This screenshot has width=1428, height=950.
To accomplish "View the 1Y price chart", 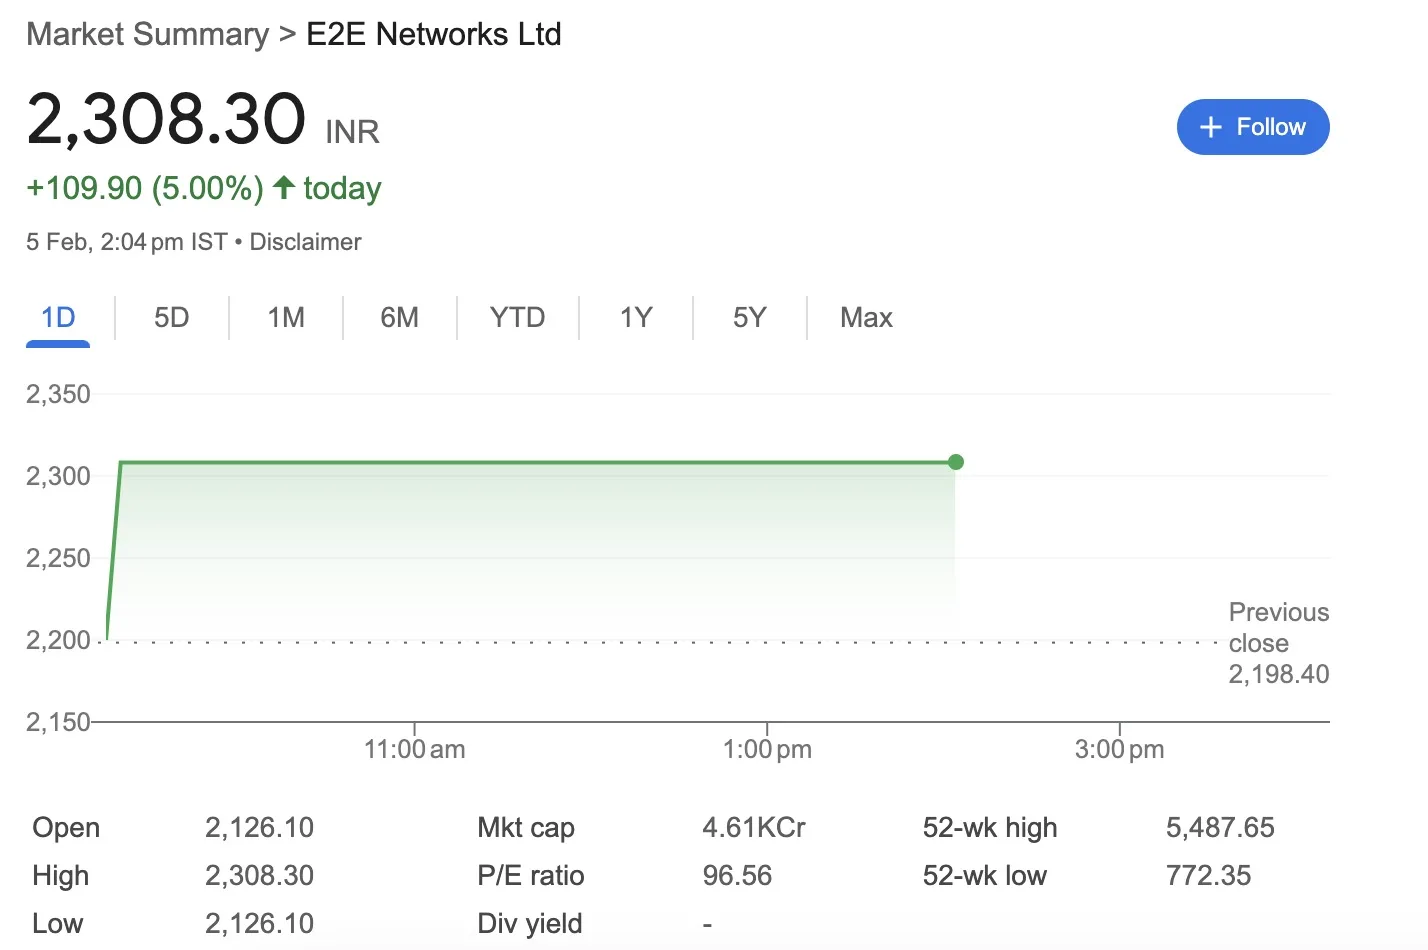I will coord(636,318).
